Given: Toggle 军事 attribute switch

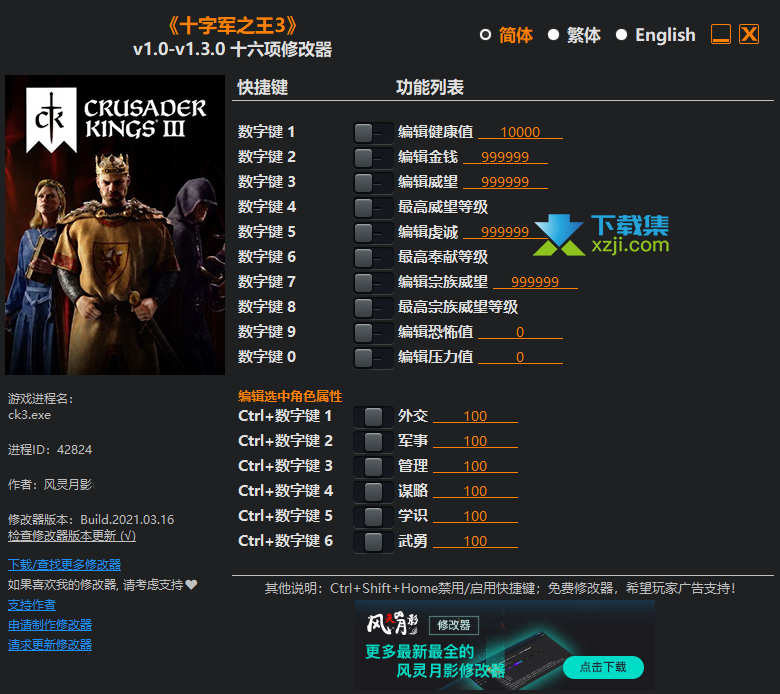Looking at the screenshot, I should coord(373,442).
